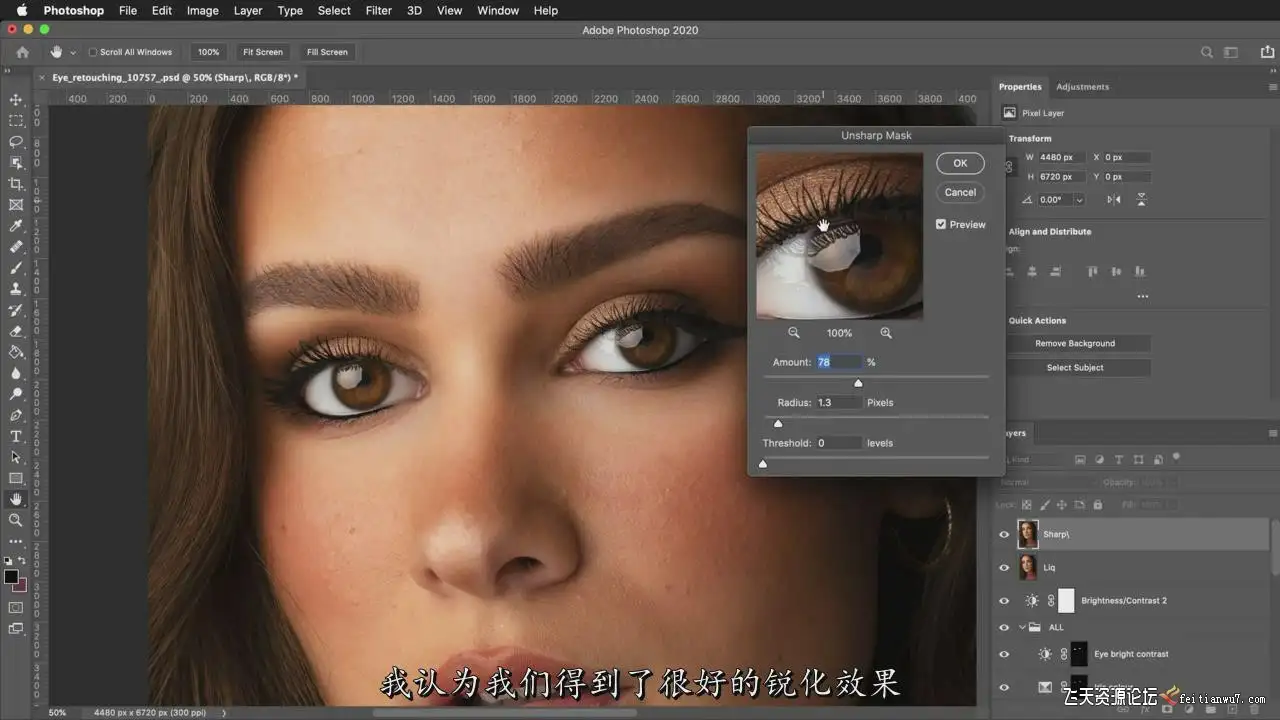Click the Amount slider handle
Screen dimensions: 1280x720
point(858,383)
